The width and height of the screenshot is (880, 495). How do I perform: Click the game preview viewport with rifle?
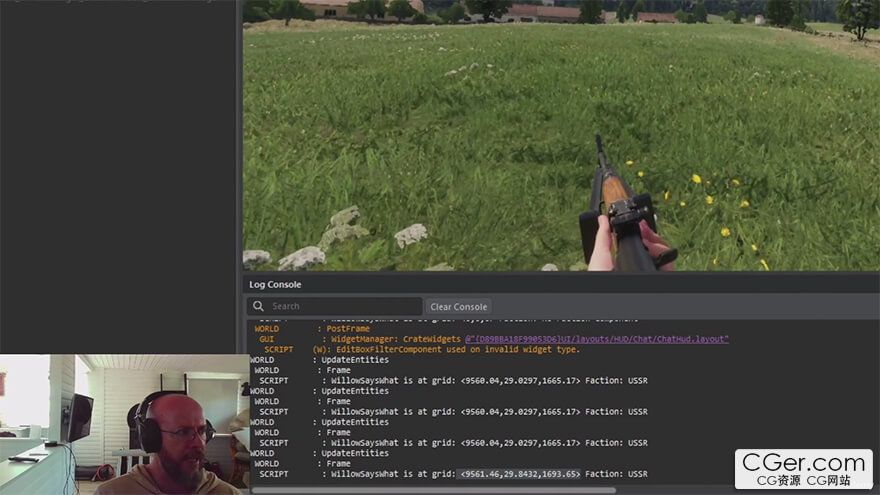coord(561,135)
